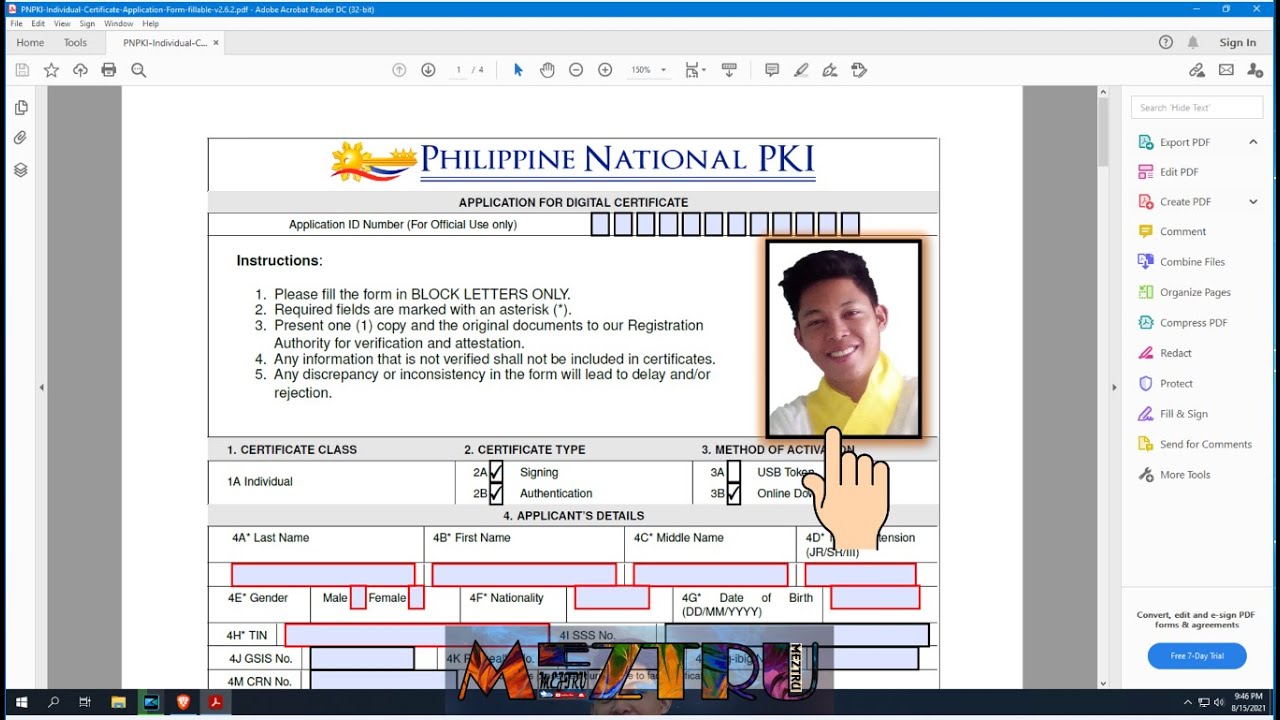Tick the Female gender box
Screen dimensions: 1280x720
416,598
